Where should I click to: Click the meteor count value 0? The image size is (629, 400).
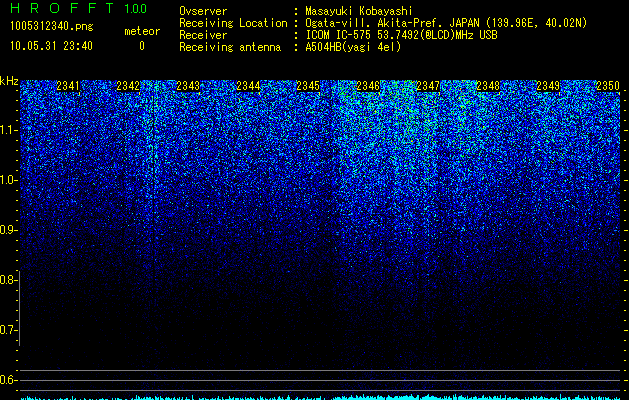(x=142, y=46)
